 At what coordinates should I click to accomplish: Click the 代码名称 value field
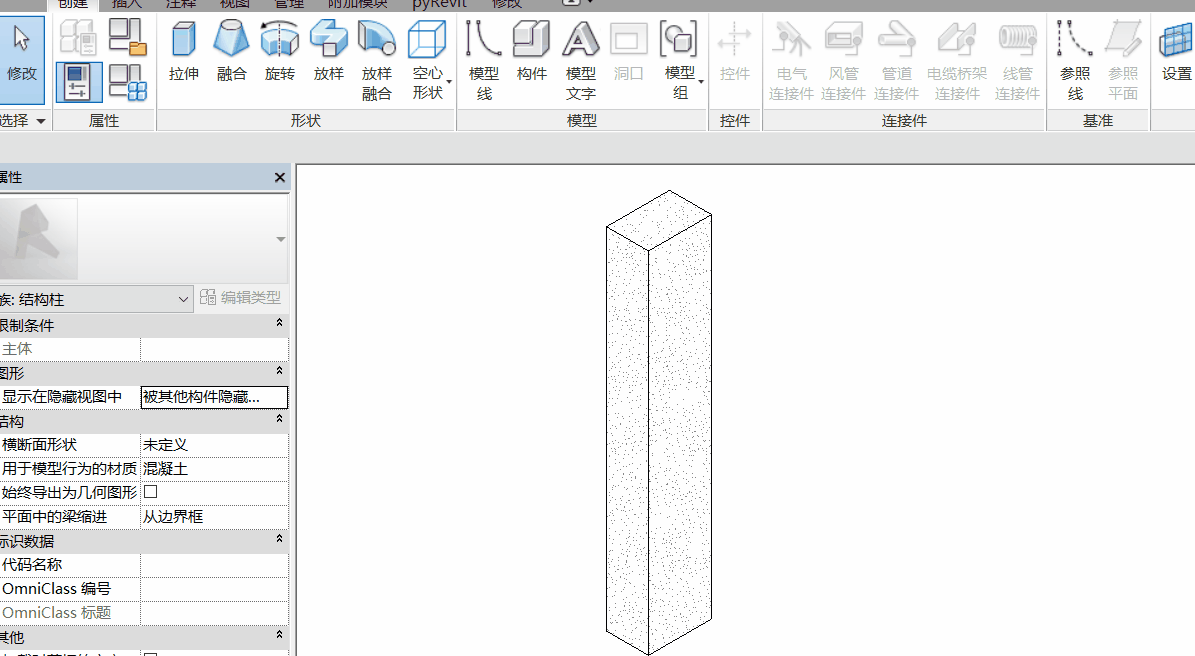click(214, 565)
